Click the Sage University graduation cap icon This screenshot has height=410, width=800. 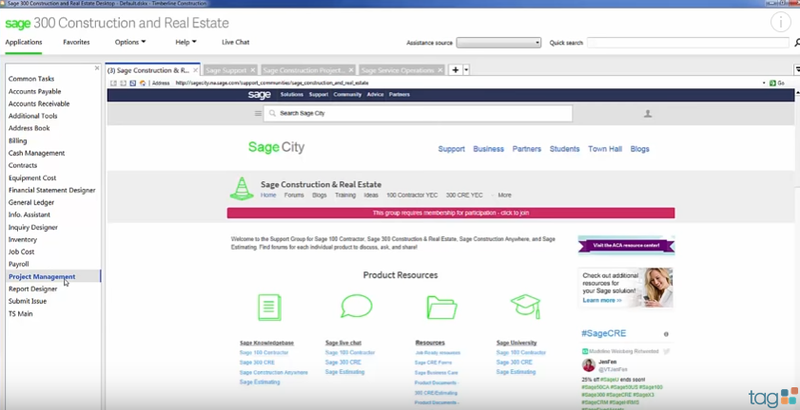[x=526, y=306]
